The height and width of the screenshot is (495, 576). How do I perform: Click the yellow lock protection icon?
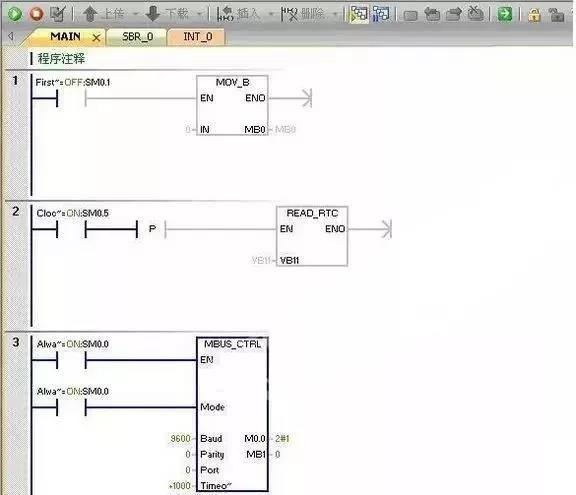(534, 15)
